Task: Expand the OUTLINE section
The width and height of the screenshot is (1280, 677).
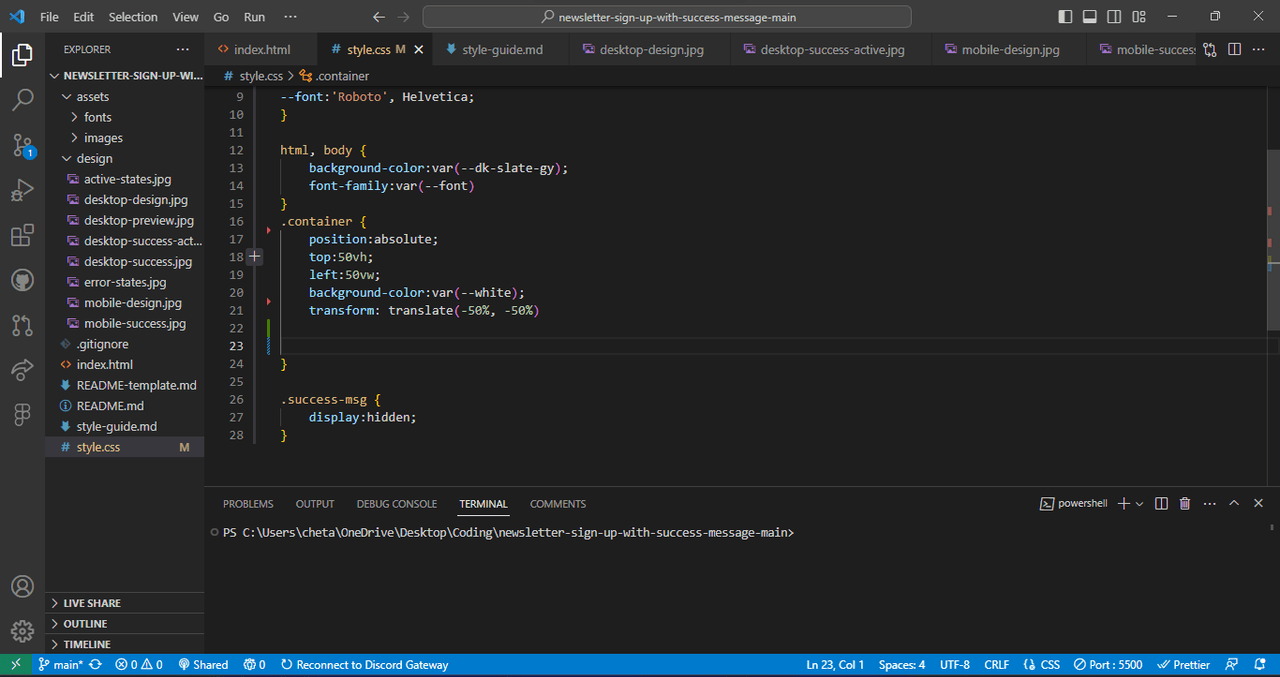Action: [85, 624]
